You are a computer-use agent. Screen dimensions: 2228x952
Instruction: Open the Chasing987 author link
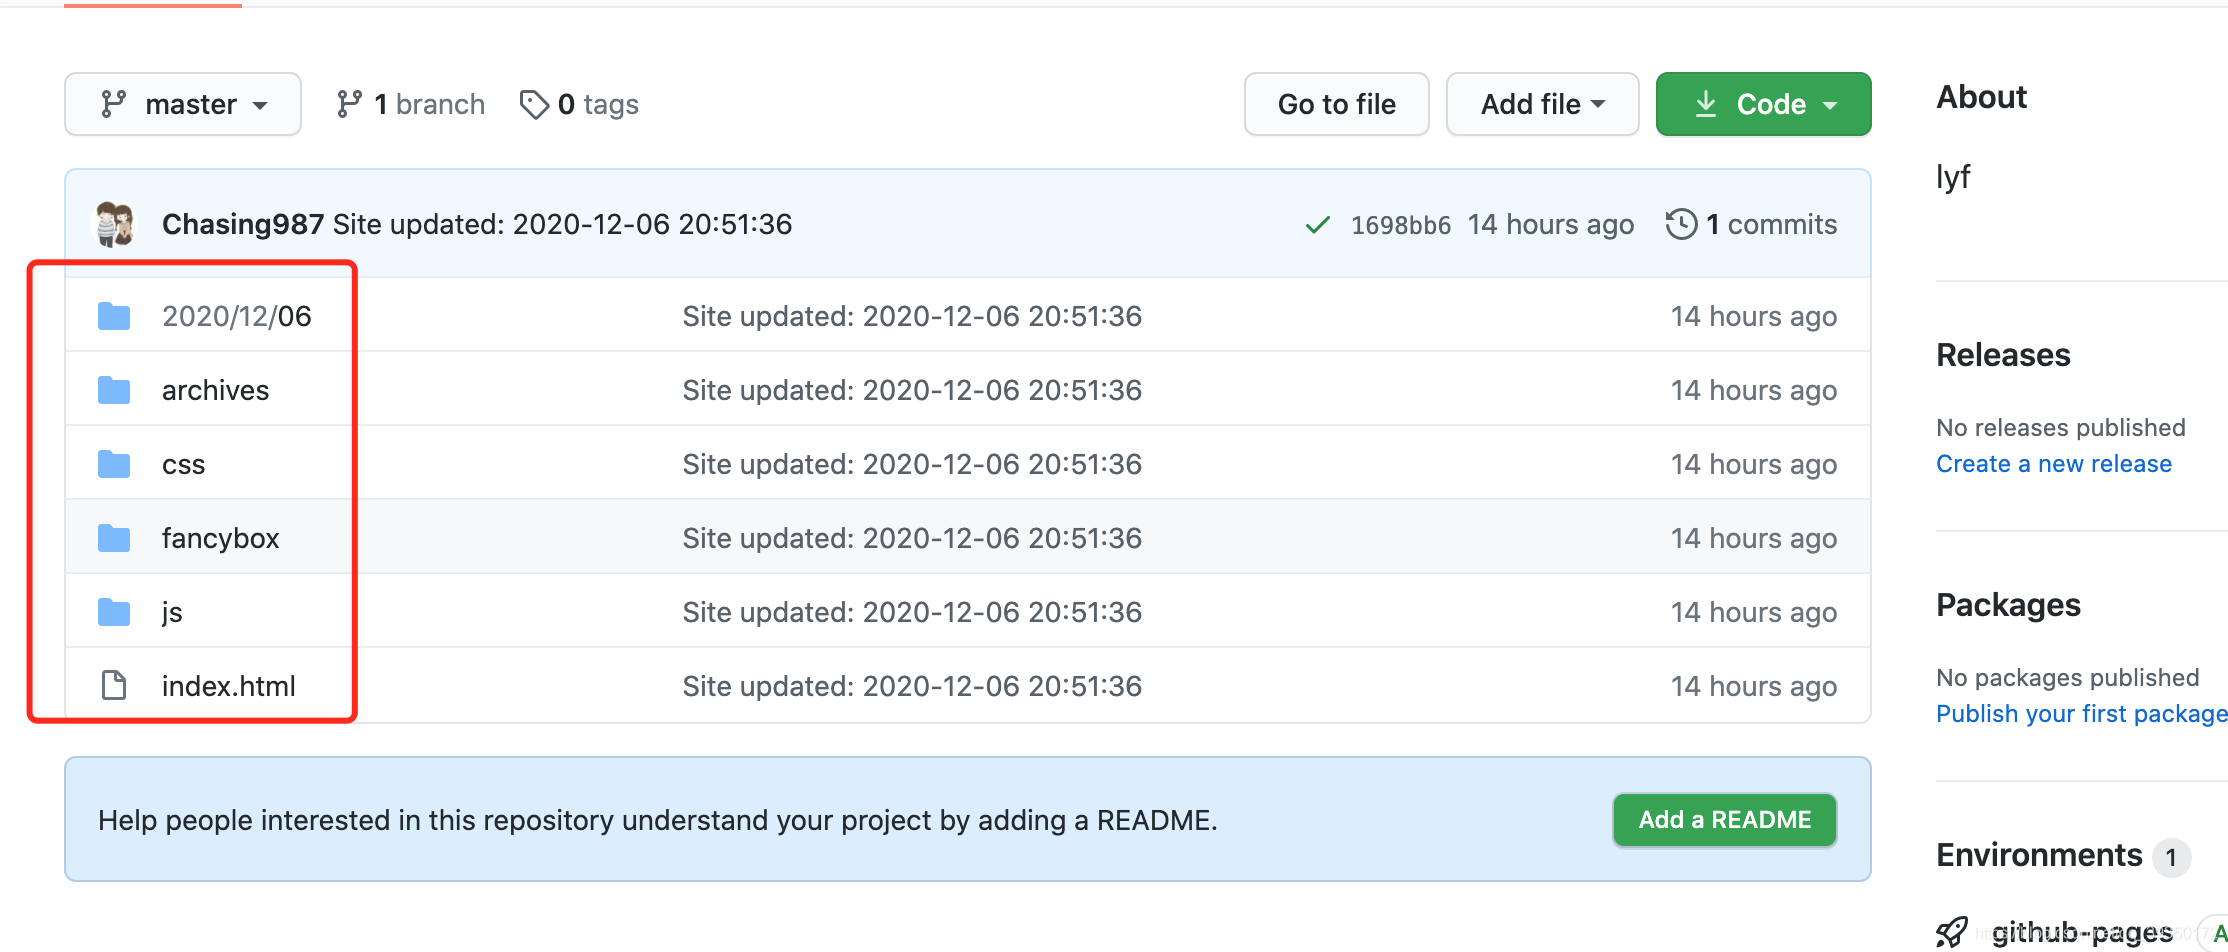point(243,224)
